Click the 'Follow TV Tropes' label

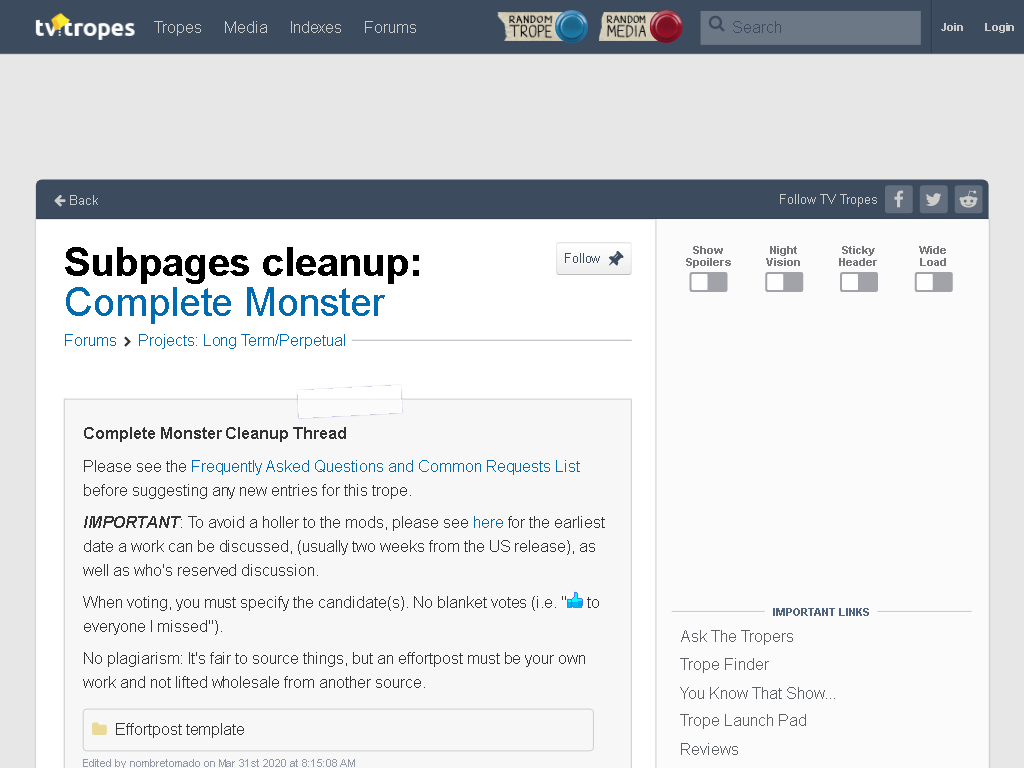(x=828, y=199)
